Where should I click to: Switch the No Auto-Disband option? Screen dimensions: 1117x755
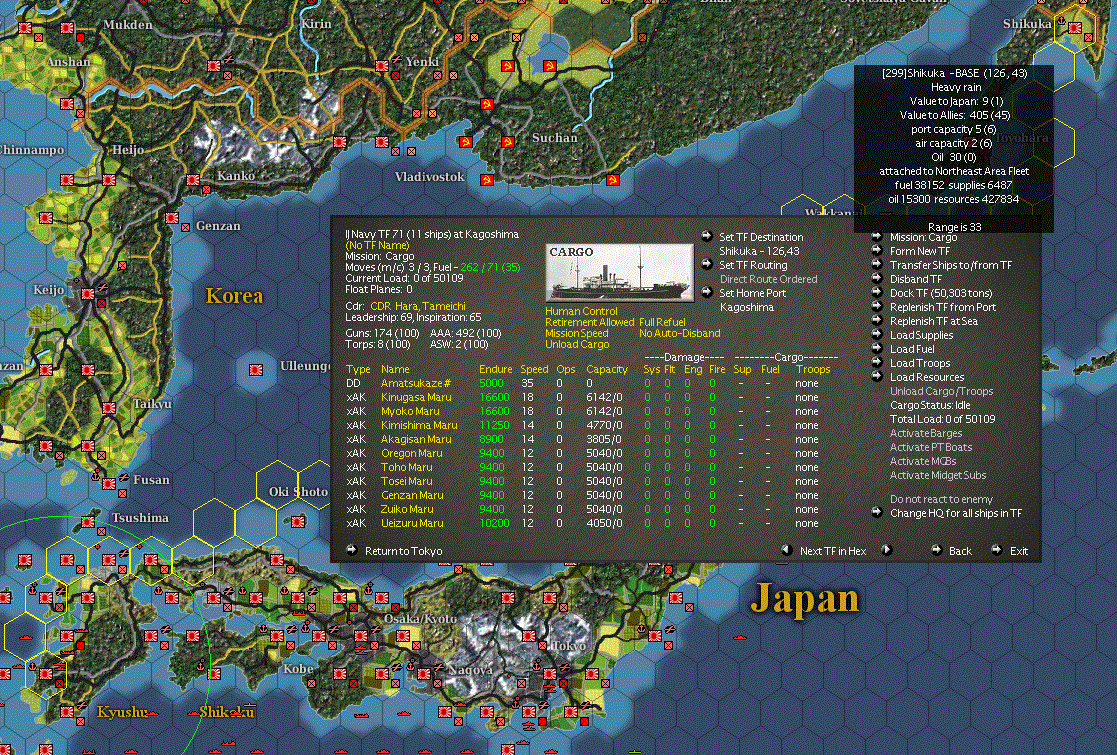point(680,333)
